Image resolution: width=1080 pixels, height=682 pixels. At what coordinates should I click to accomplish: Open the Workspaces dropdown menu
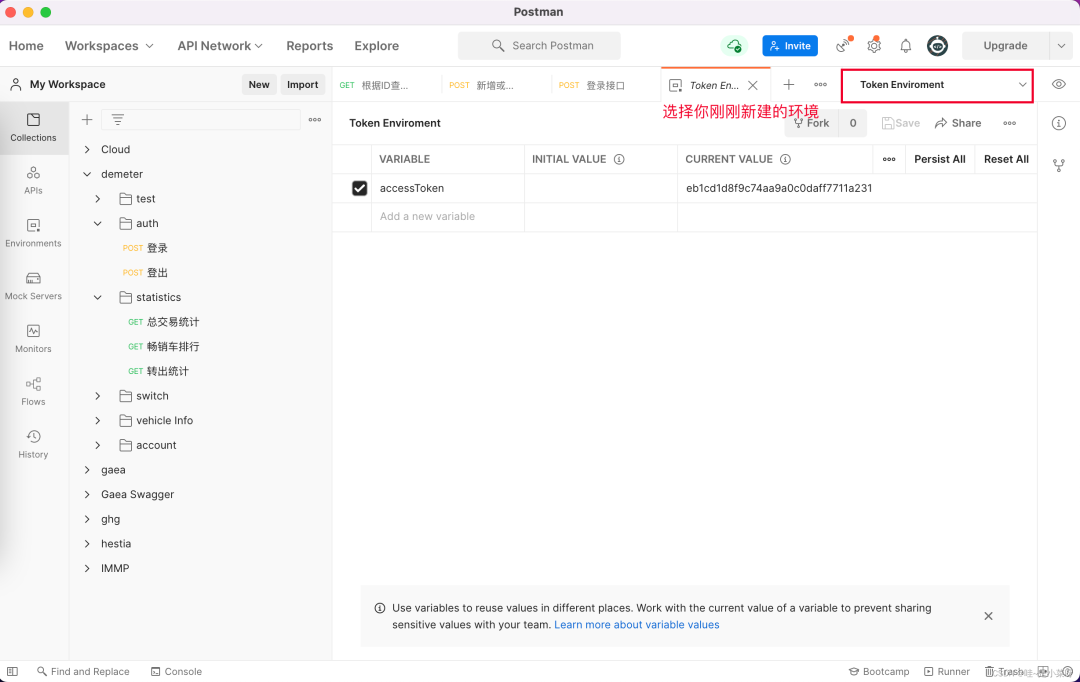109,45
